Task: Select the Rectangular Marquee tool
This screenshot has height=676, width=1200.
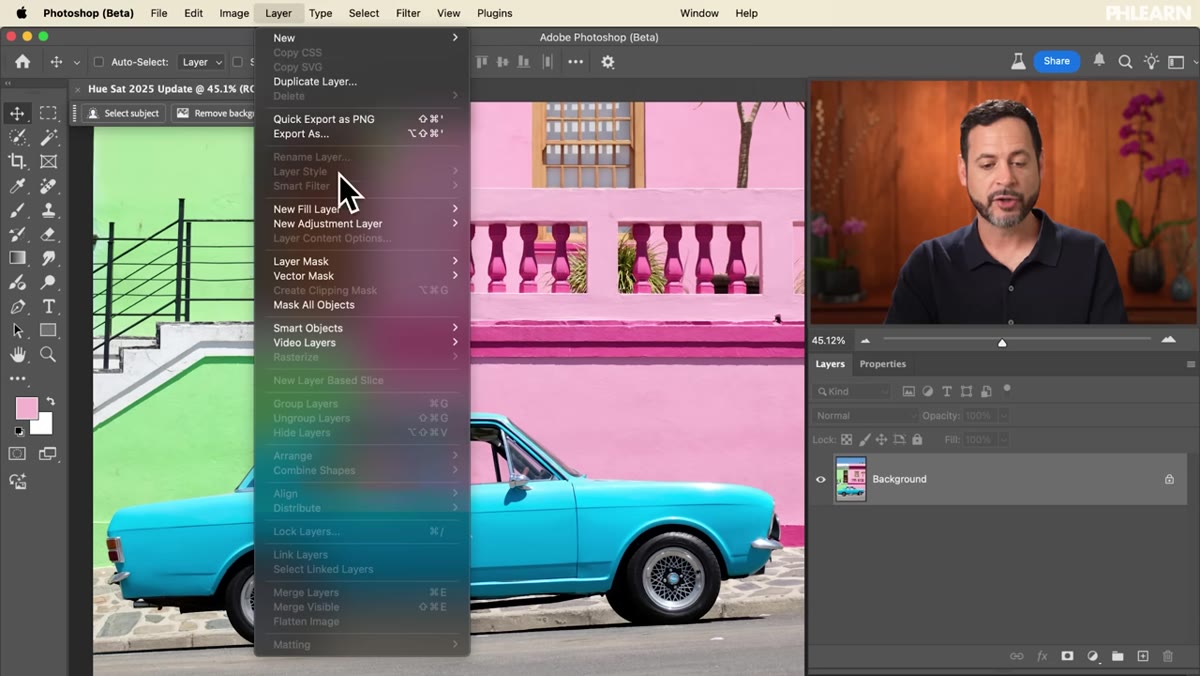Action: [x=48, y=113]
